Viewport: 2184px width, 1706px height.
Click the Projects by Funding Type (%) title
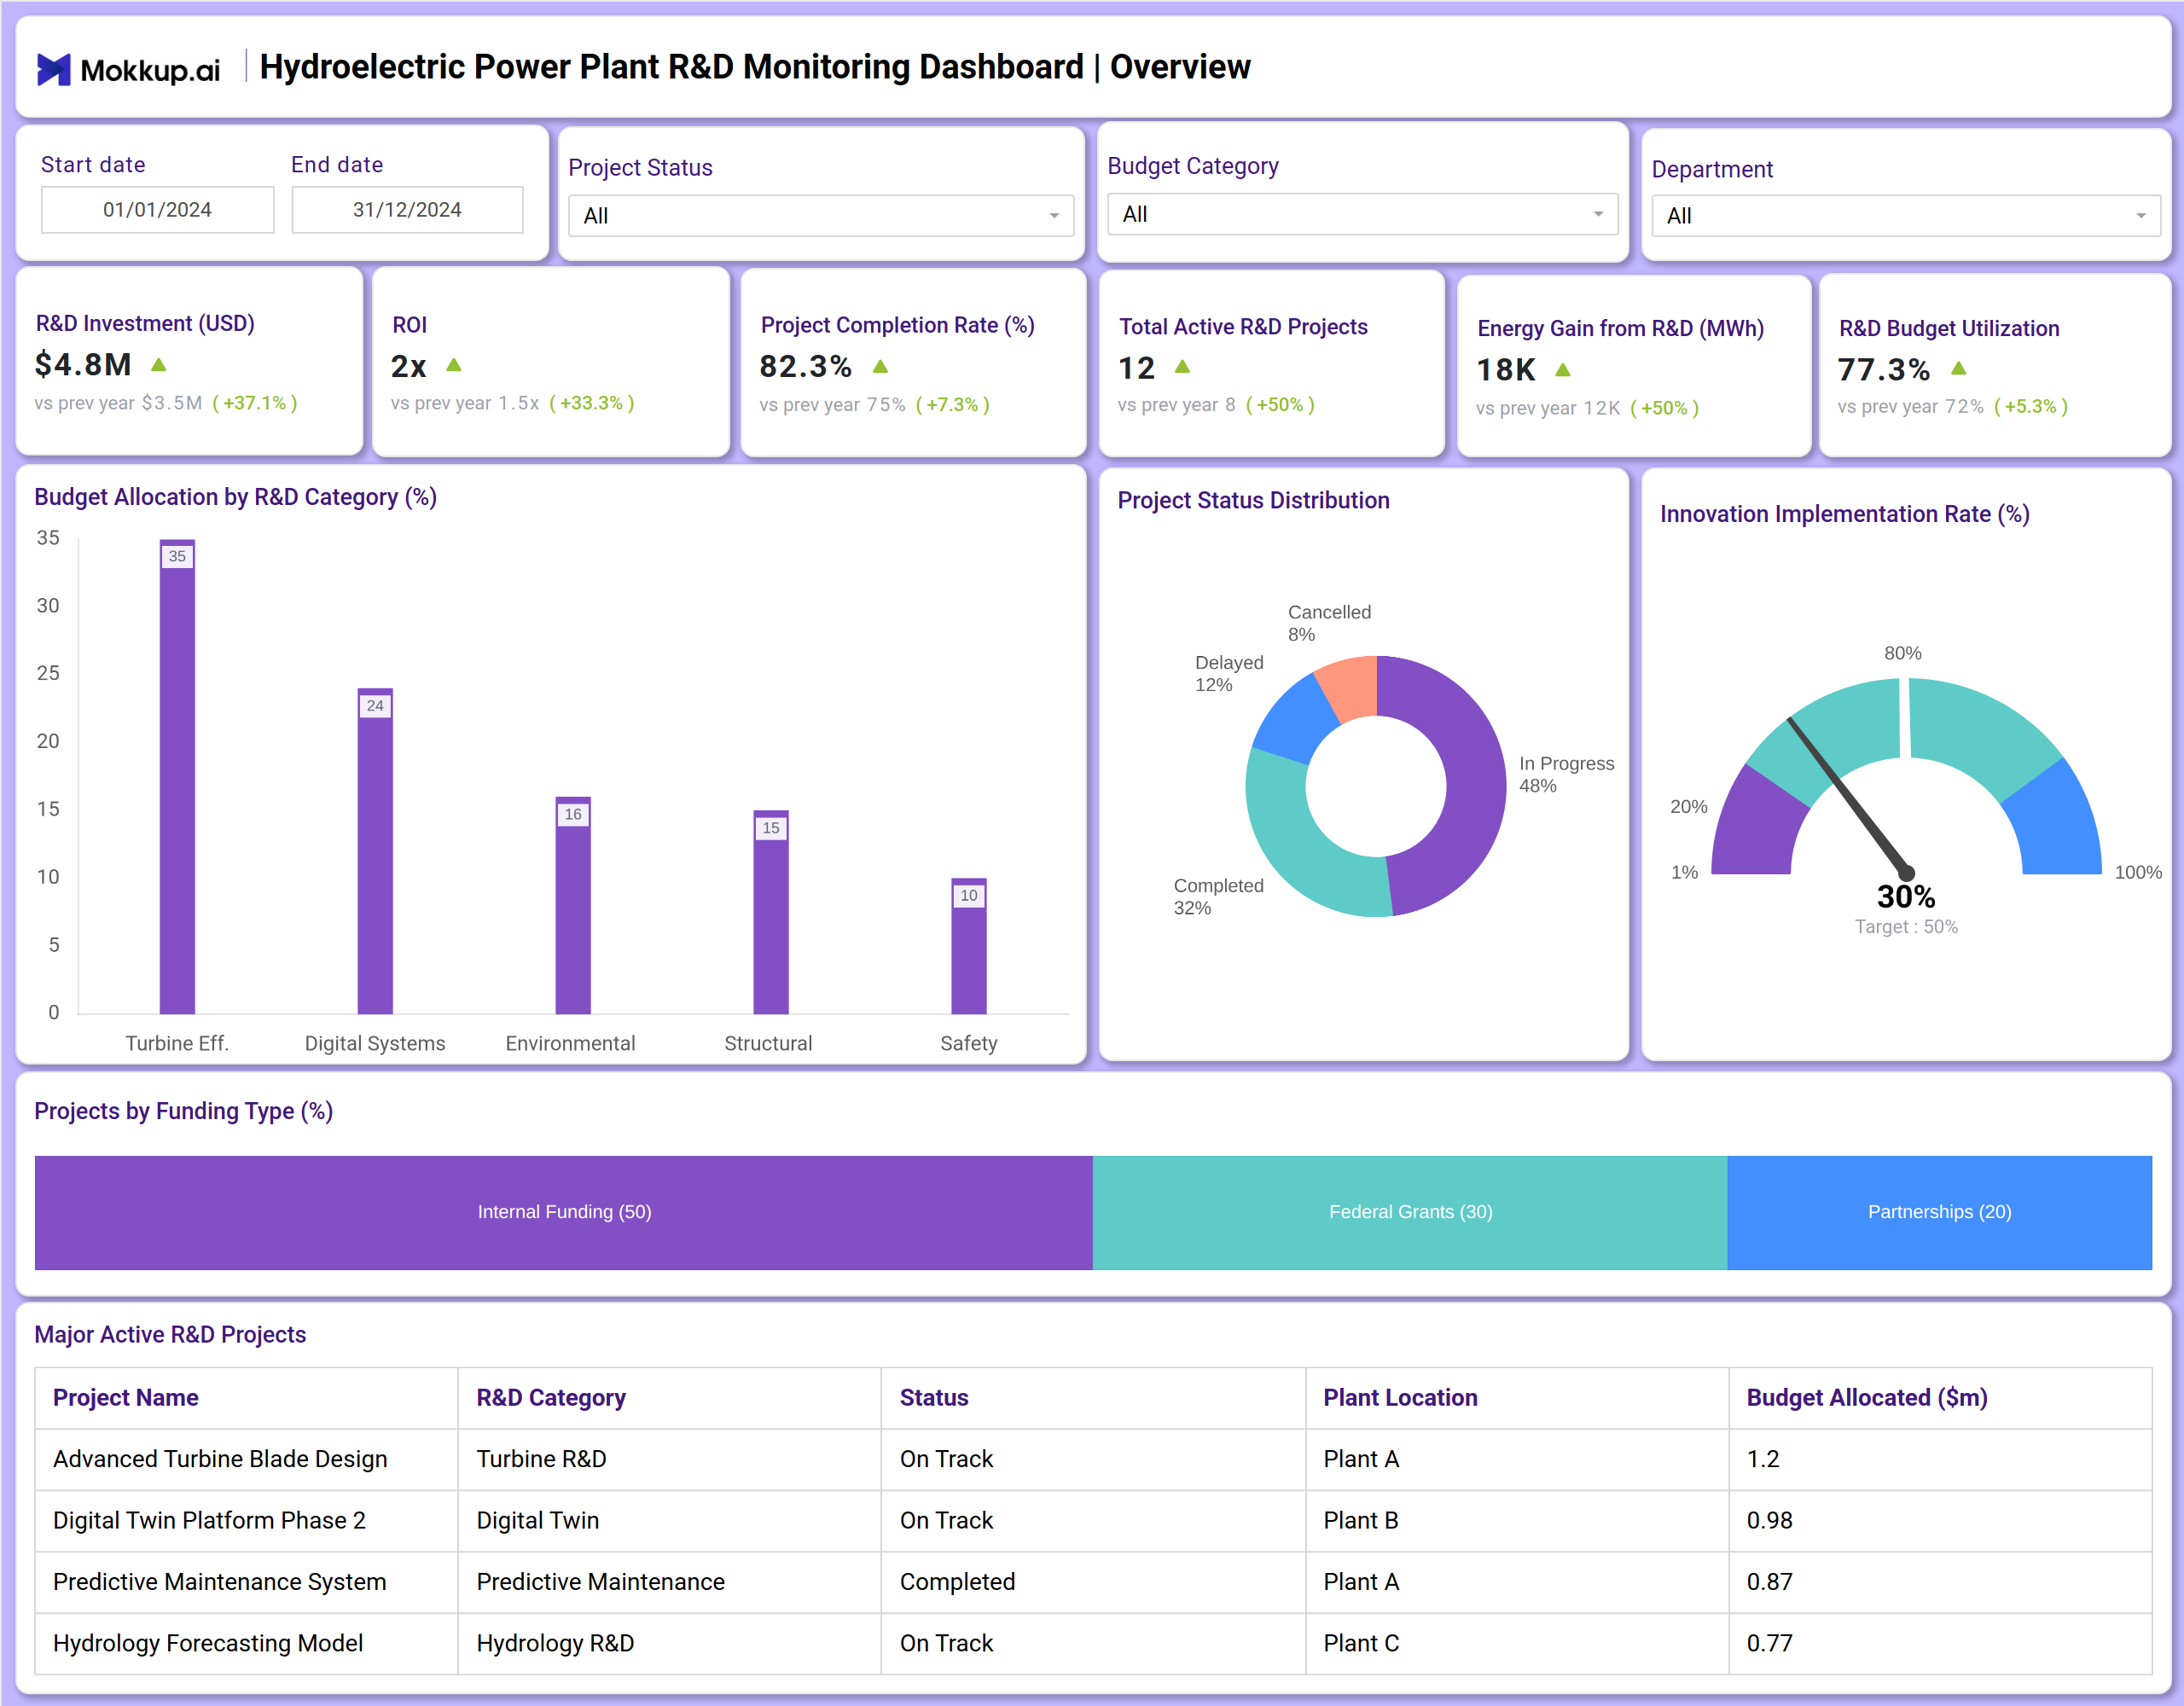tap(183, 1111)
